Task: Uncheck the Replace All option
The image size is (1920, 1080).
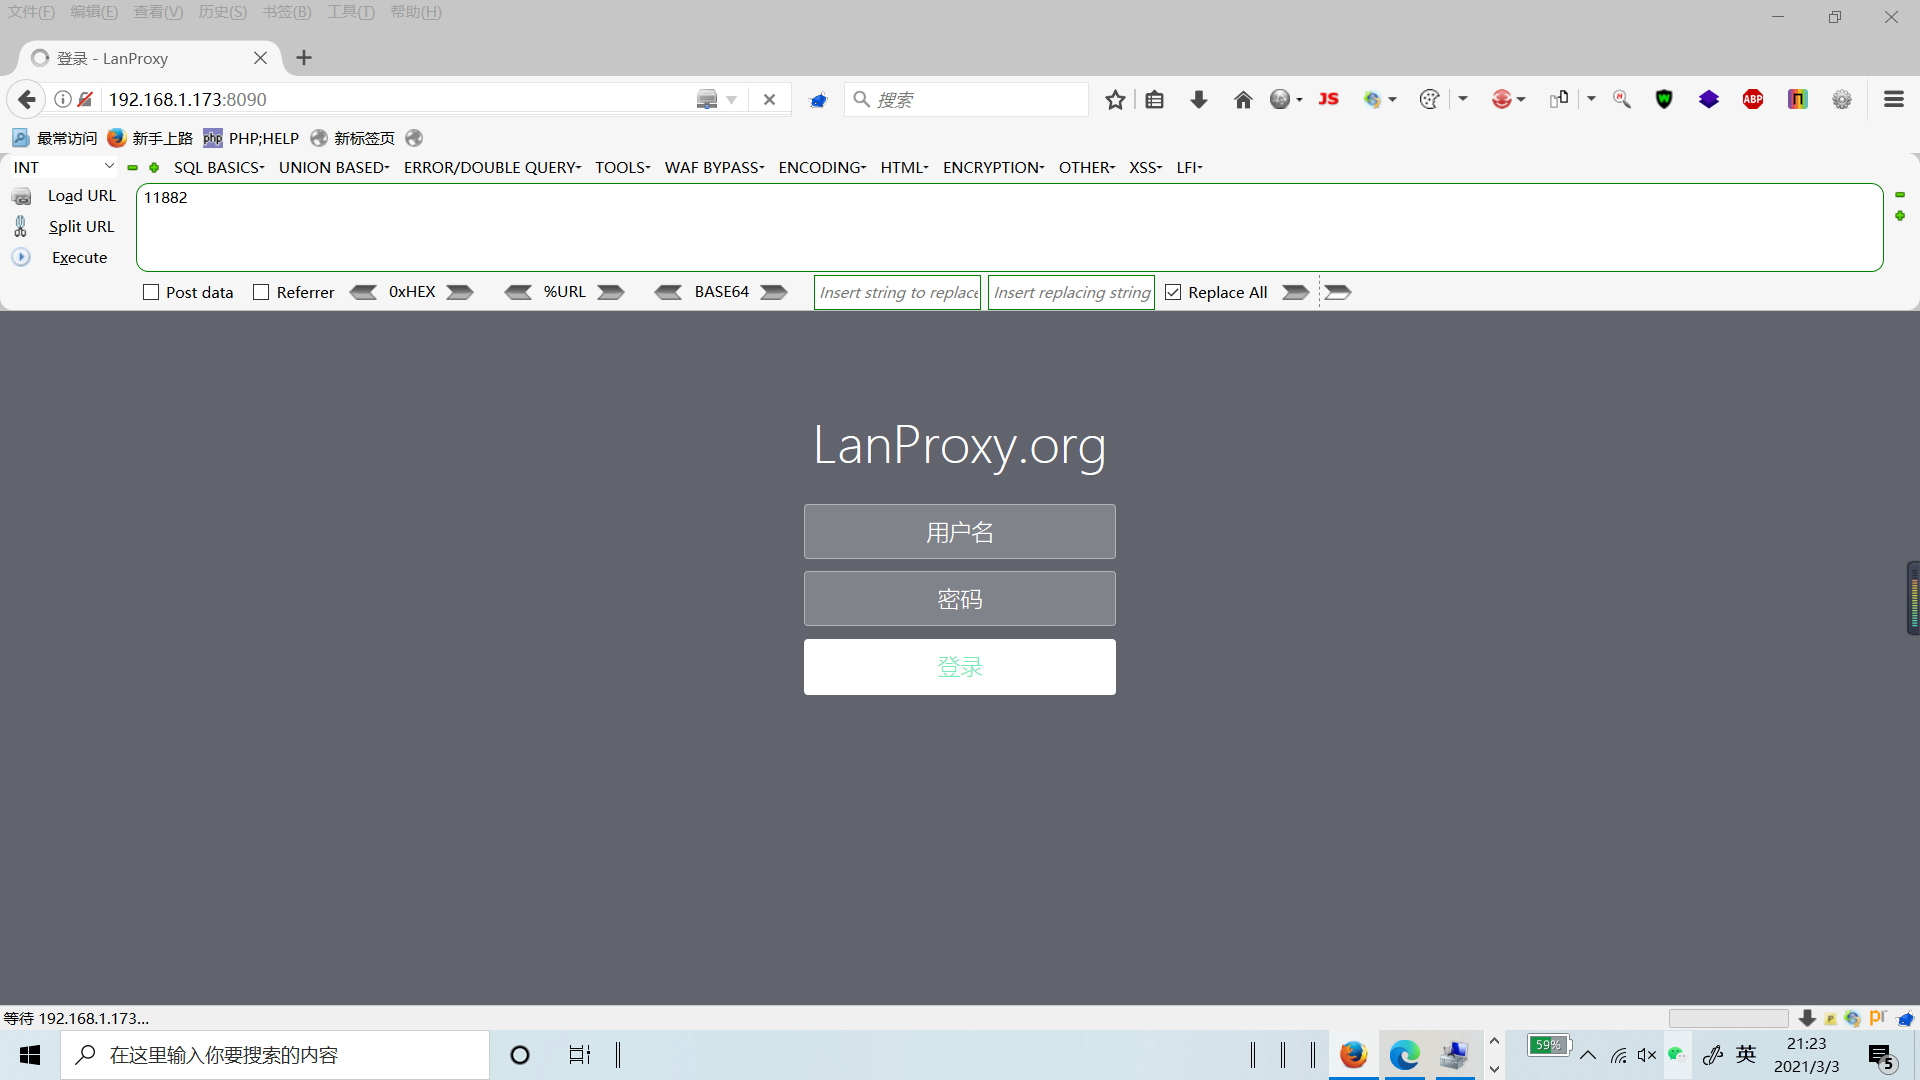Action: pyautogui.click(x=1172, y=292)
